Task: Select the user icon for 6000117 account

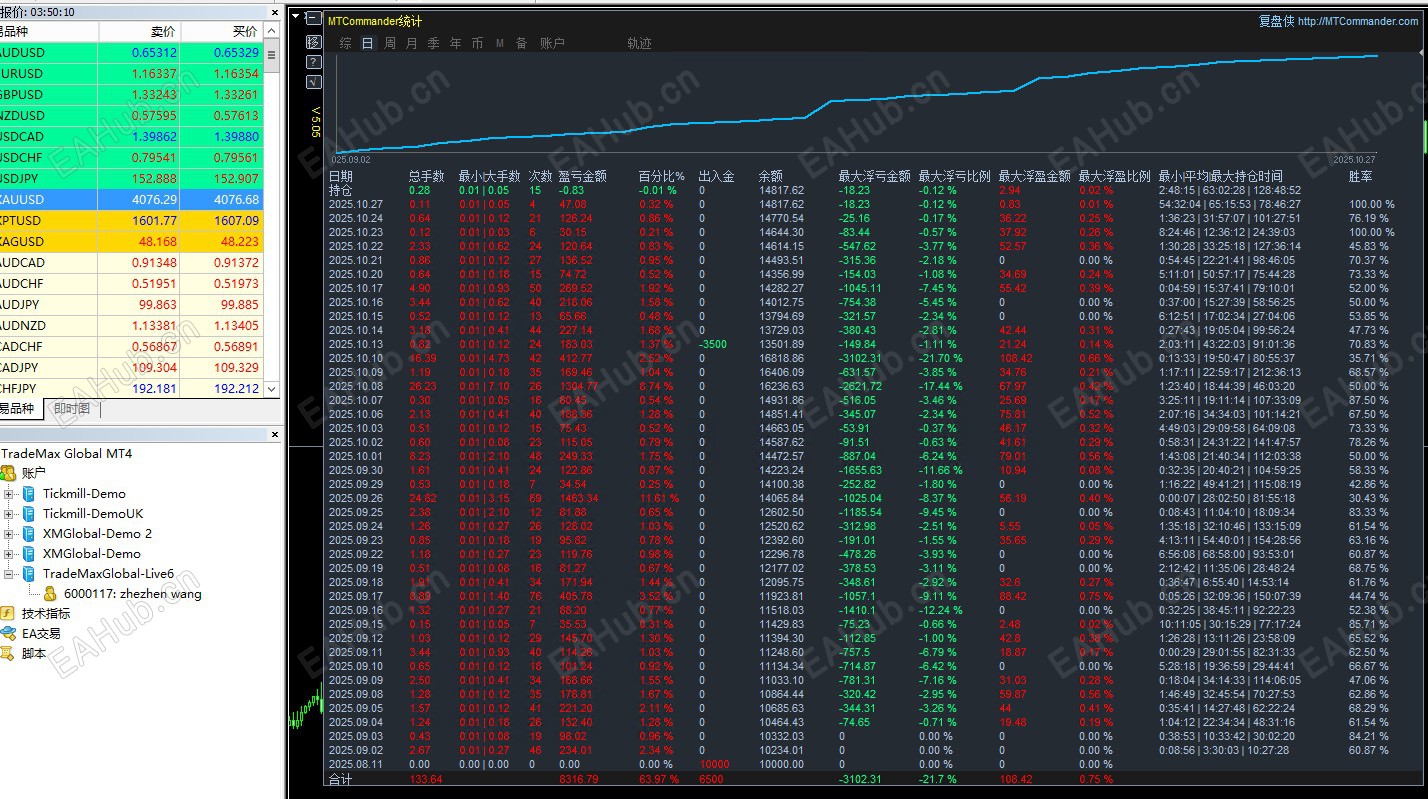Action: [49, 594]
